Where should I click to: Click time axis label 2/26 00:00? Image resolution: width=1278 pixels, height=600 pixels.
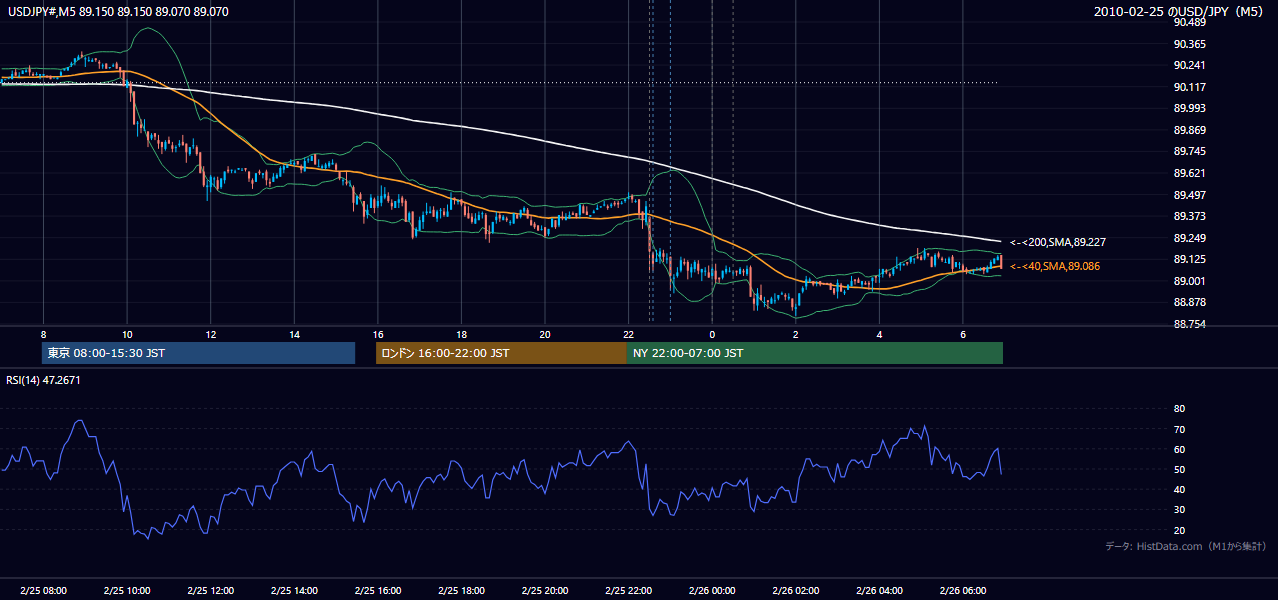click(711, 591)
